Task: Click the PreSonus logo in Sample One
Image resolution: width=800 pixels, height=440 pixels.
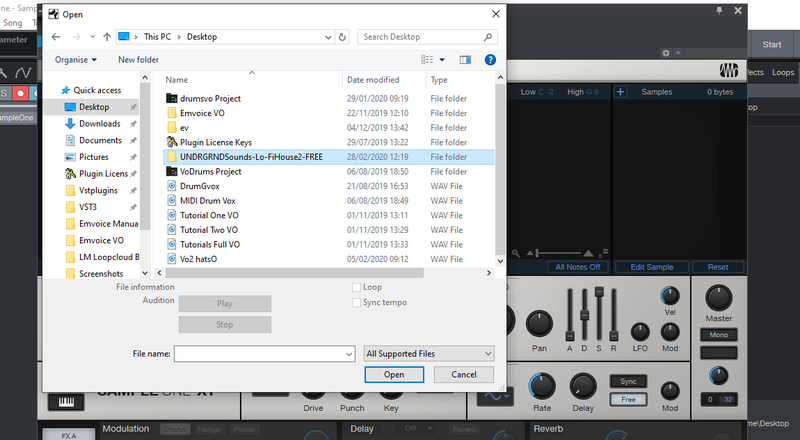Action: (729, 70)
